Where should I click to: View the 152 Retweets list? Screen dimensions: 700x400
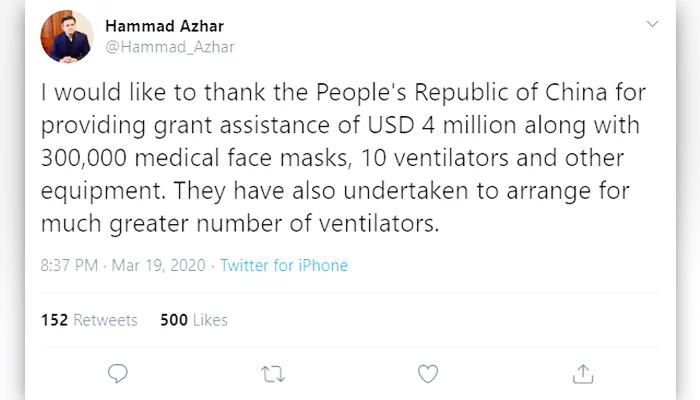90,320
